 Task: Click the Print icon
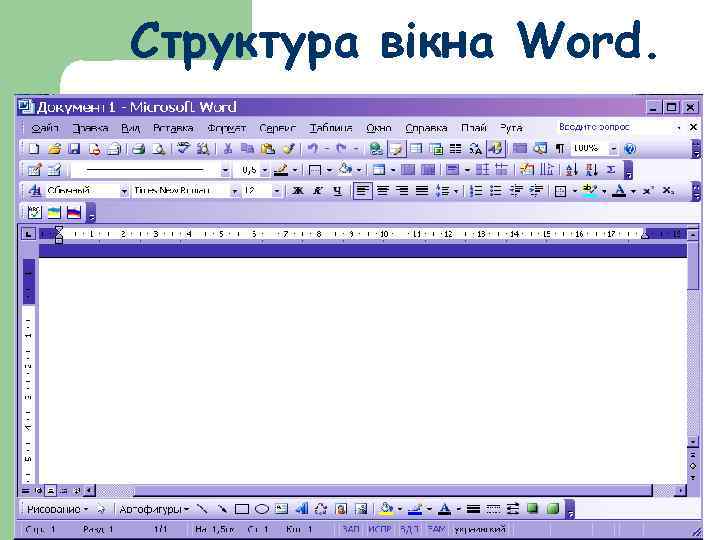tap(138, 149)
